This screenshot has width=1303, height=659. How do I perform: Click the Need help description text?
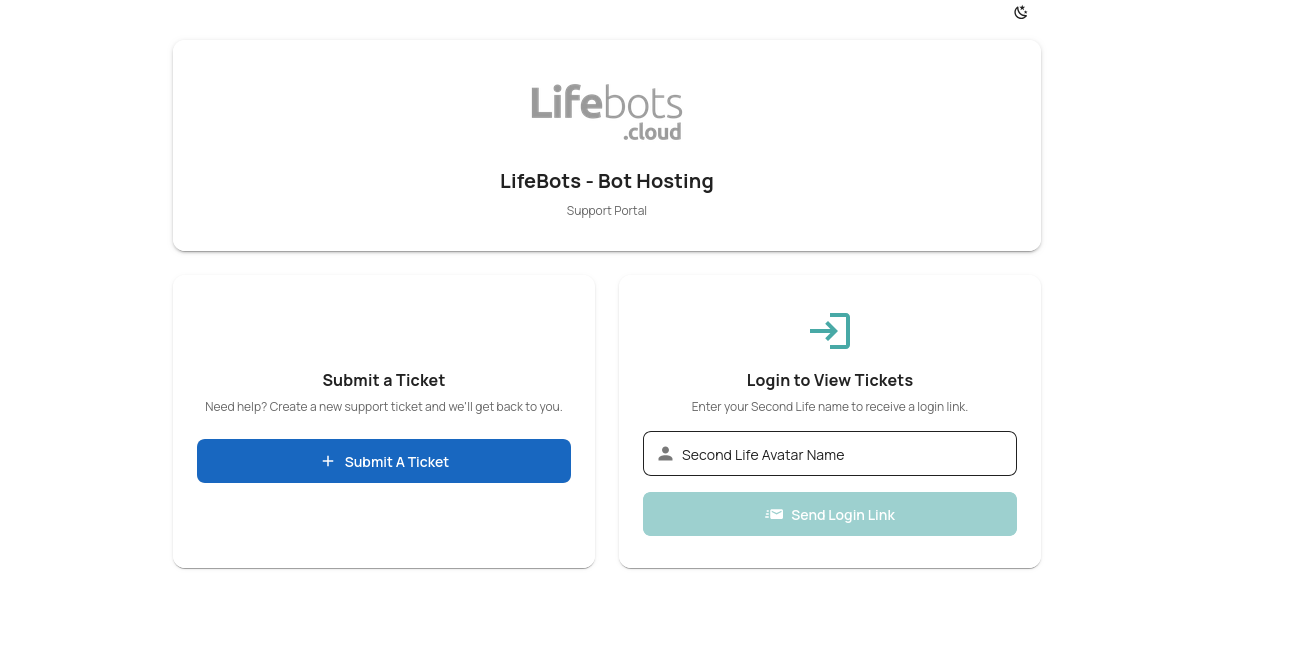383,406
